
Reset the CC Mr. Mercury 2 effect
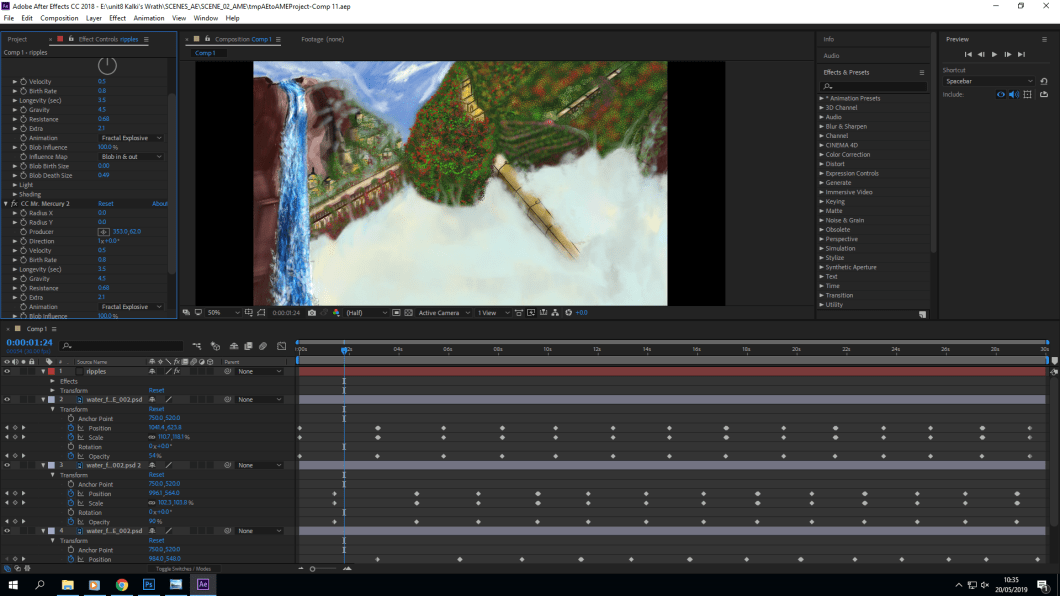point(105,204)
